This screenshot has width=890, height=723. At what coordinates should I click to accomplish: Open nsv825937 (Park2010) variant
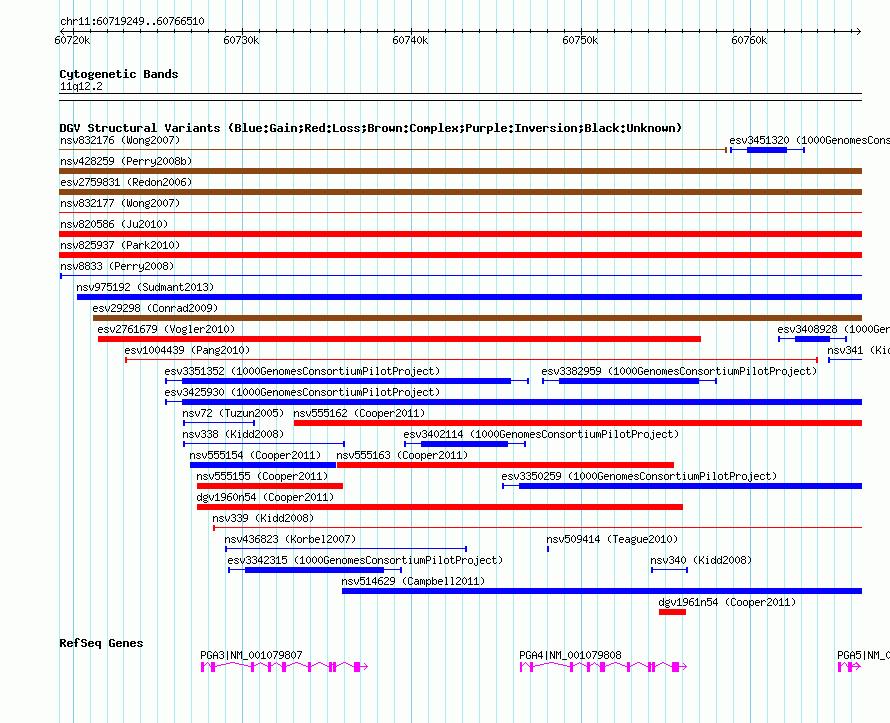[460, 255]
